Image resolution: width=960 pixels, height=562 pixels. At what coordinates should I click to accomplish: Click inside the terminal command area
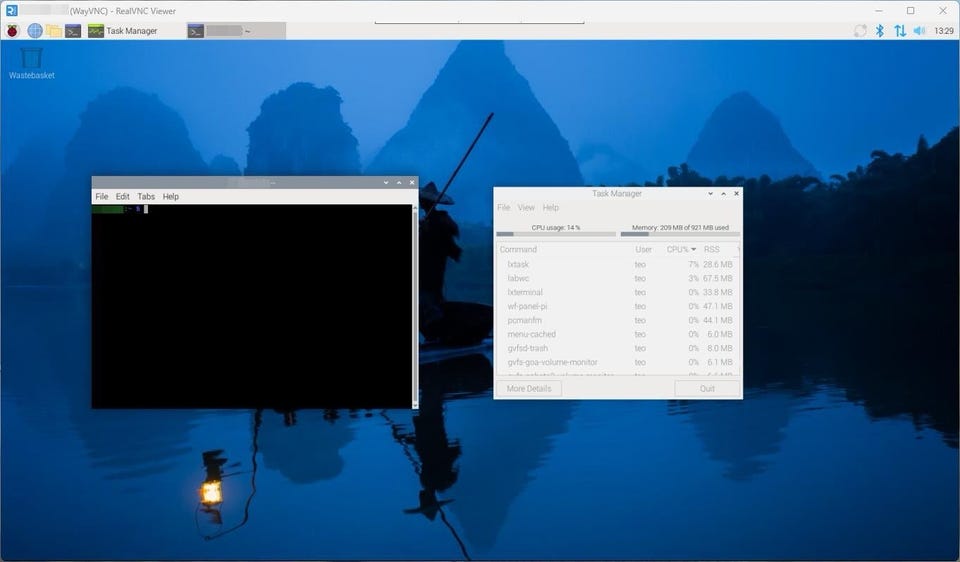pyautogui.click(x=252, y=306)
